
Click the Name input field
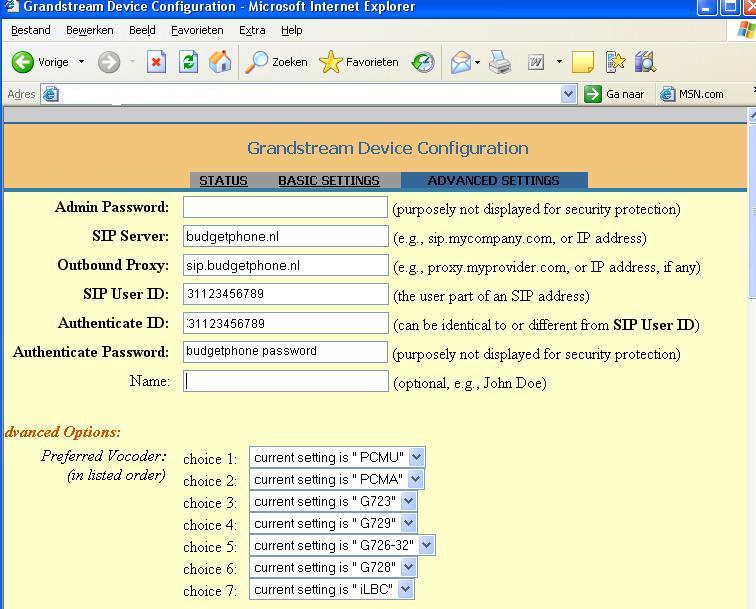(285, 381)
